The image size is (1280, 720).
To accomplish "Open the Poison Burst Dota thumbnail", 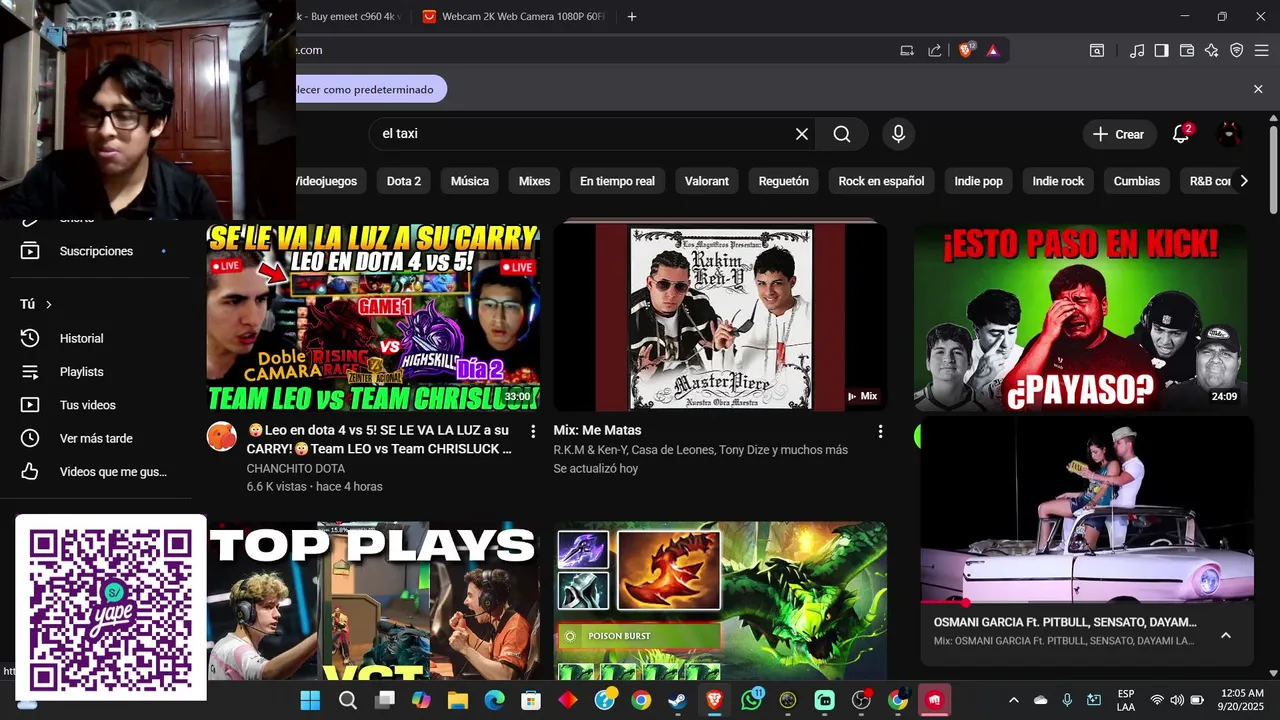I will 720,601.
